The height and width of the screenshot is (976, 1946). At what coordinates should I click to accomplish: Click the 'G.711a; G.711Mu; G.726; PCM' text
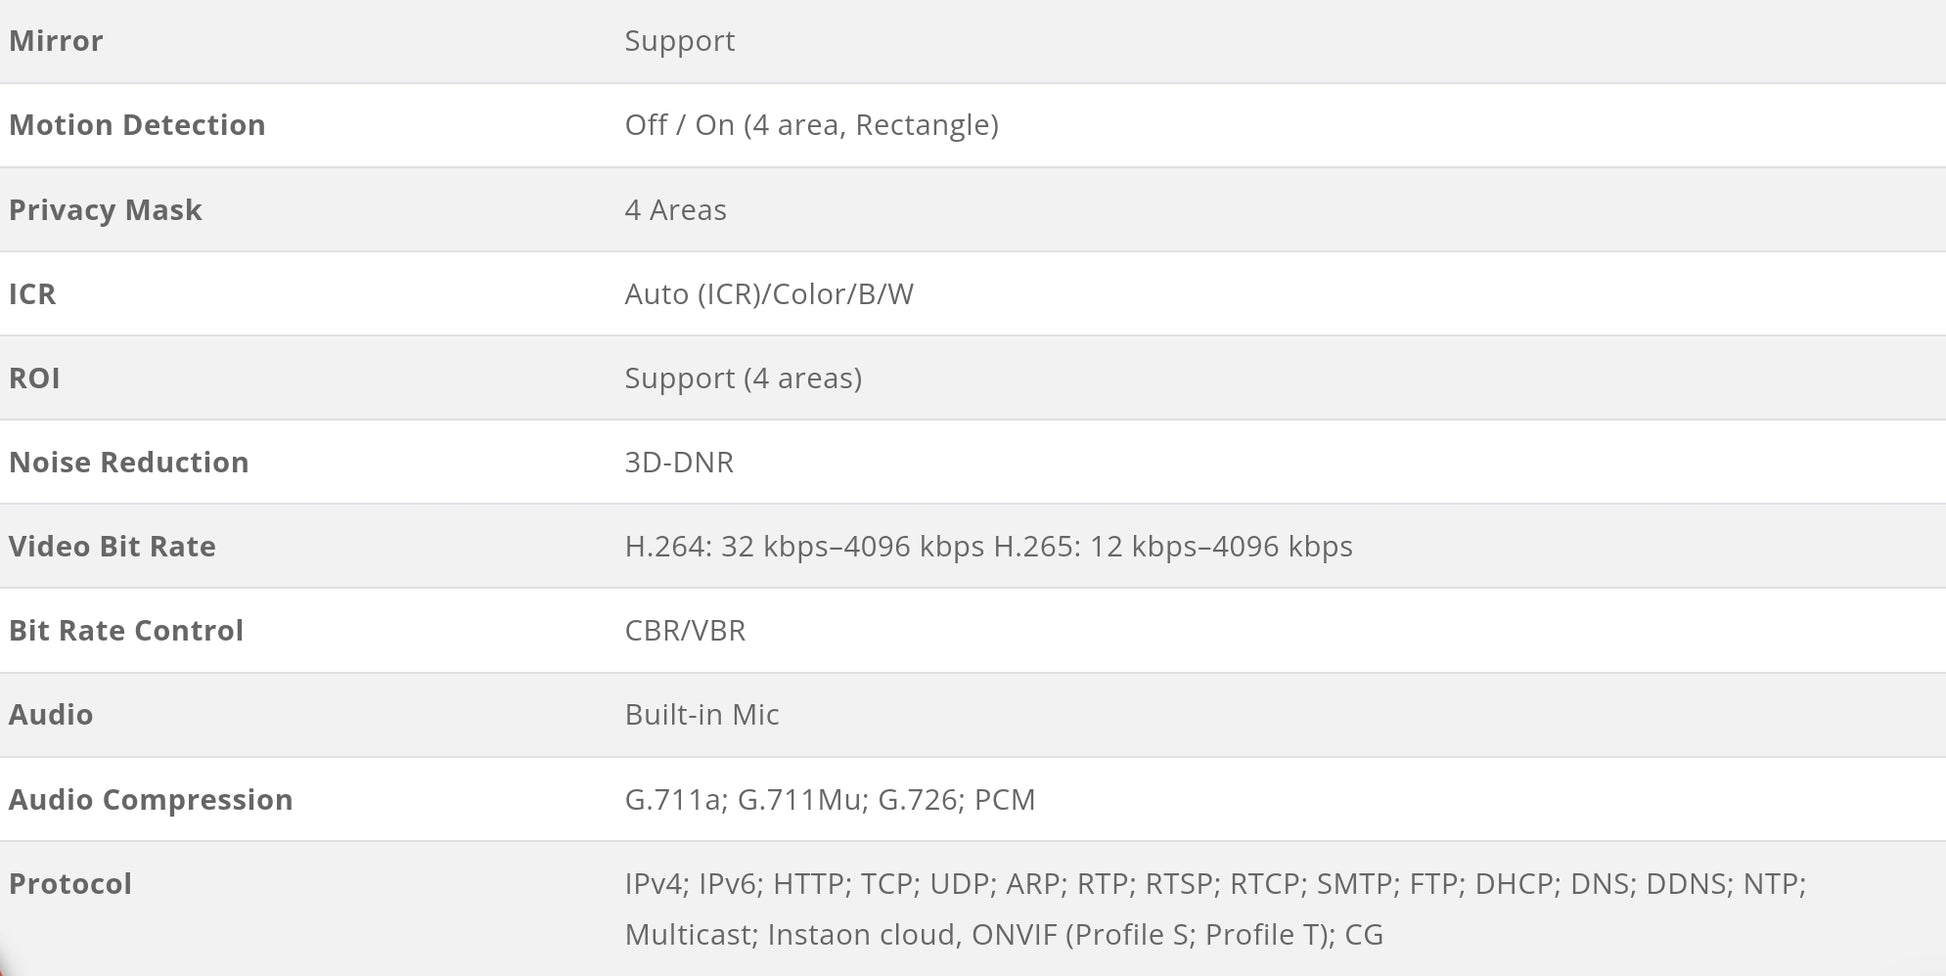(830, 799)
